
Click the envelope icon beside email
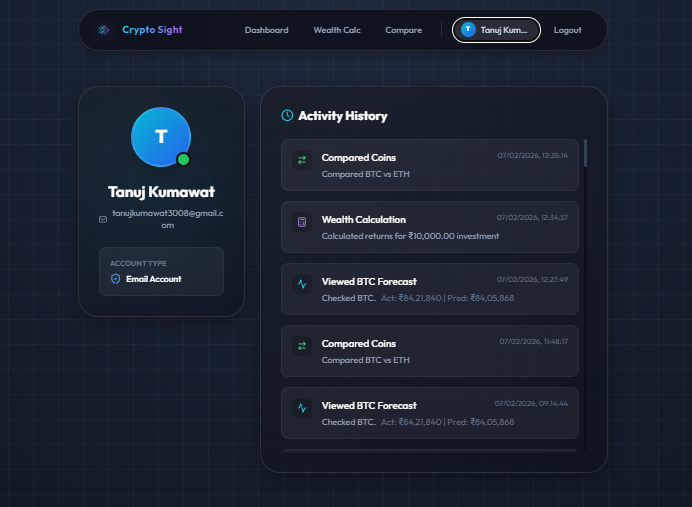click(x=103, y=219)
